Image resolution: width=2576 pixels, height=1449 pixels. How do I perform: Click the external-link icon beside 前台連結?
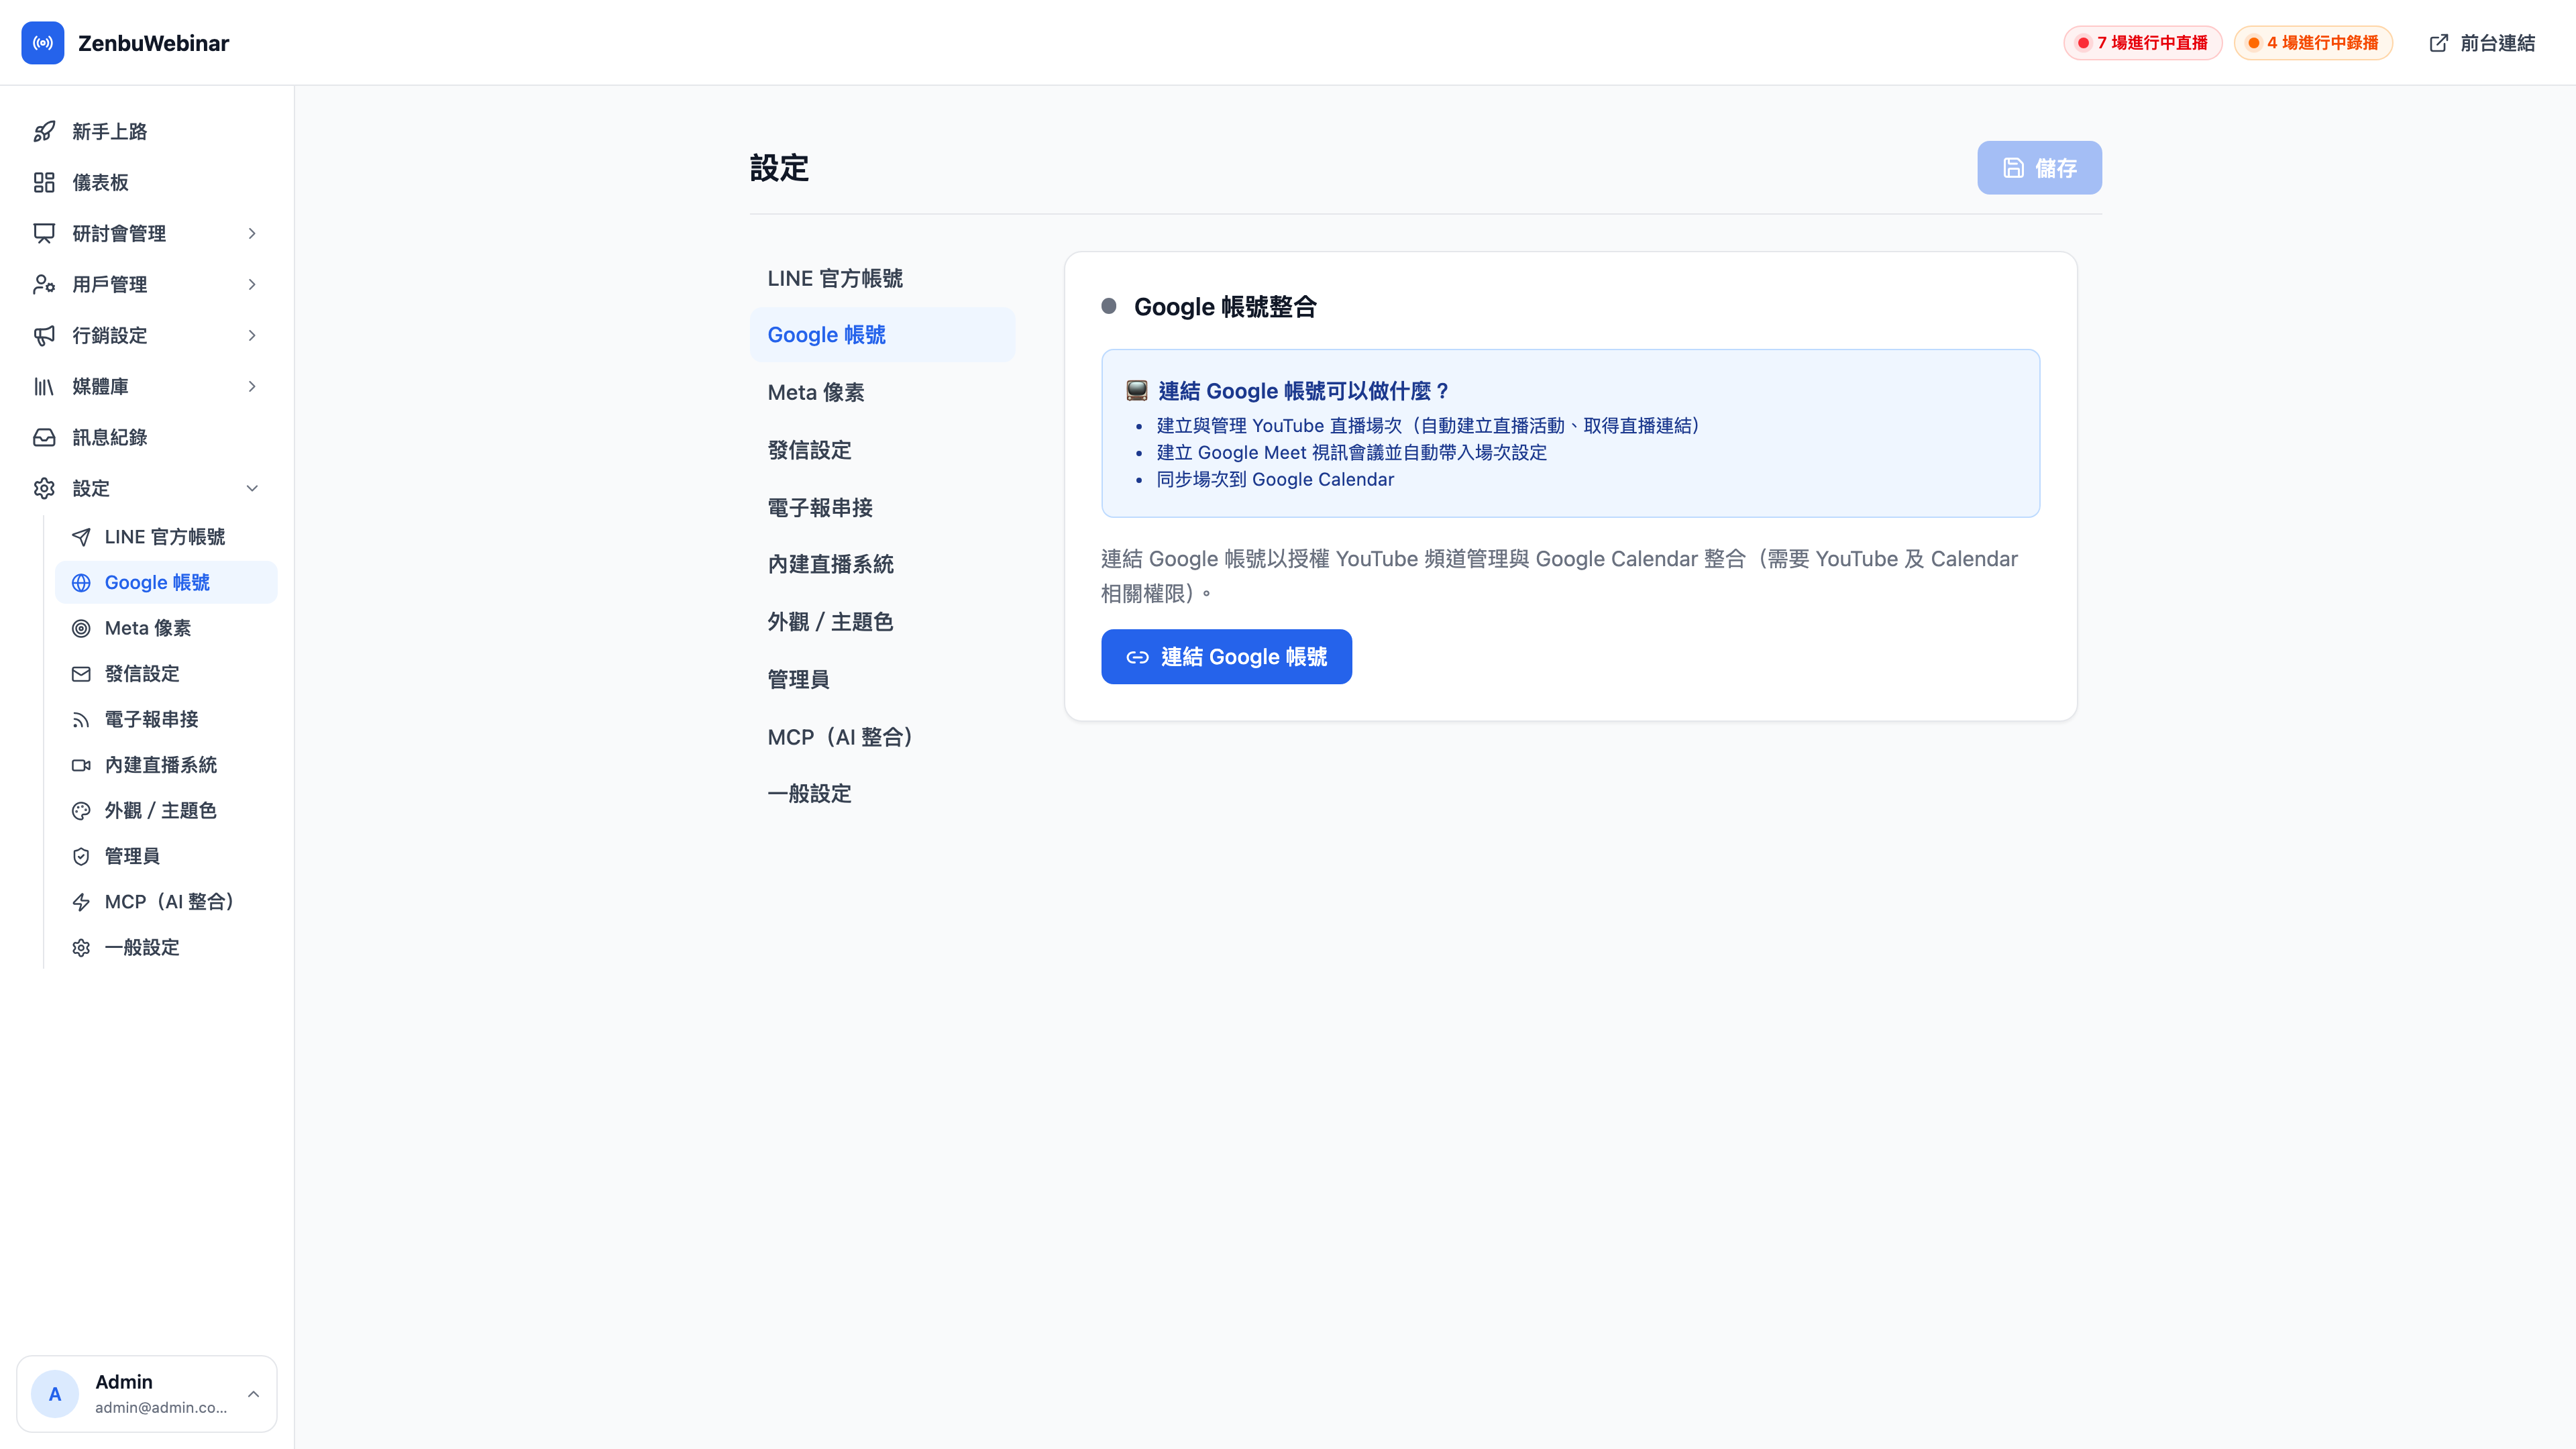(2439, 43)
